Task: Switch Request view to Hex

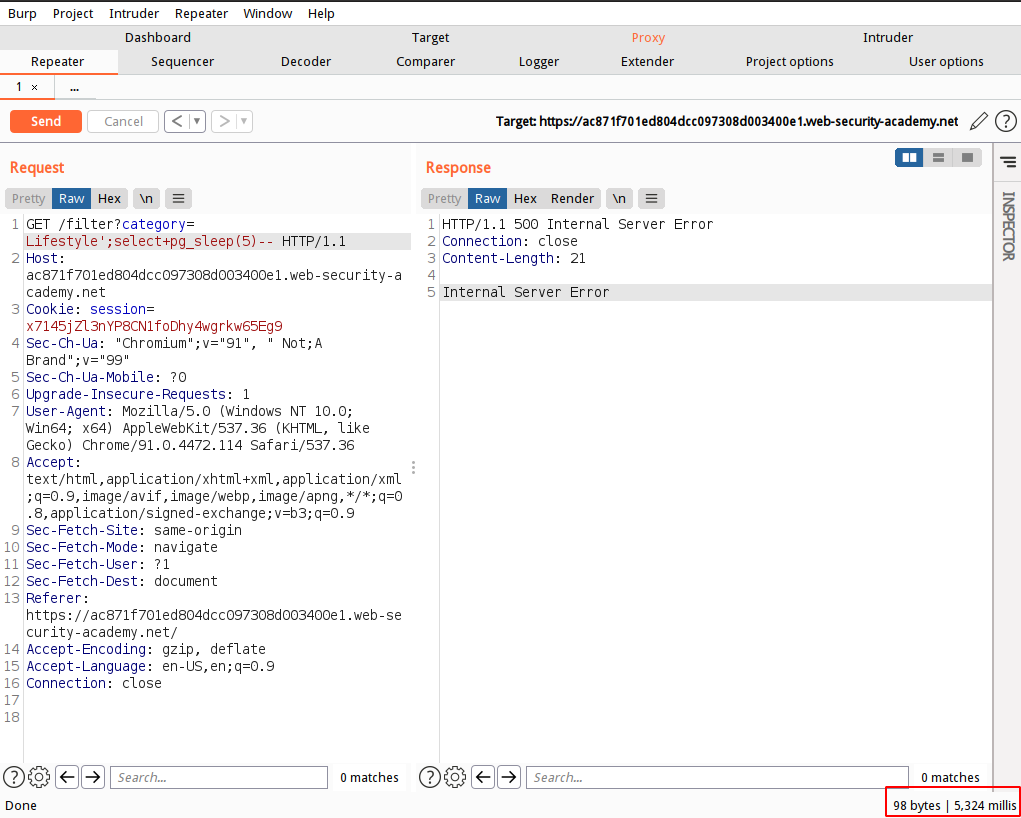Action: [109, 199]
